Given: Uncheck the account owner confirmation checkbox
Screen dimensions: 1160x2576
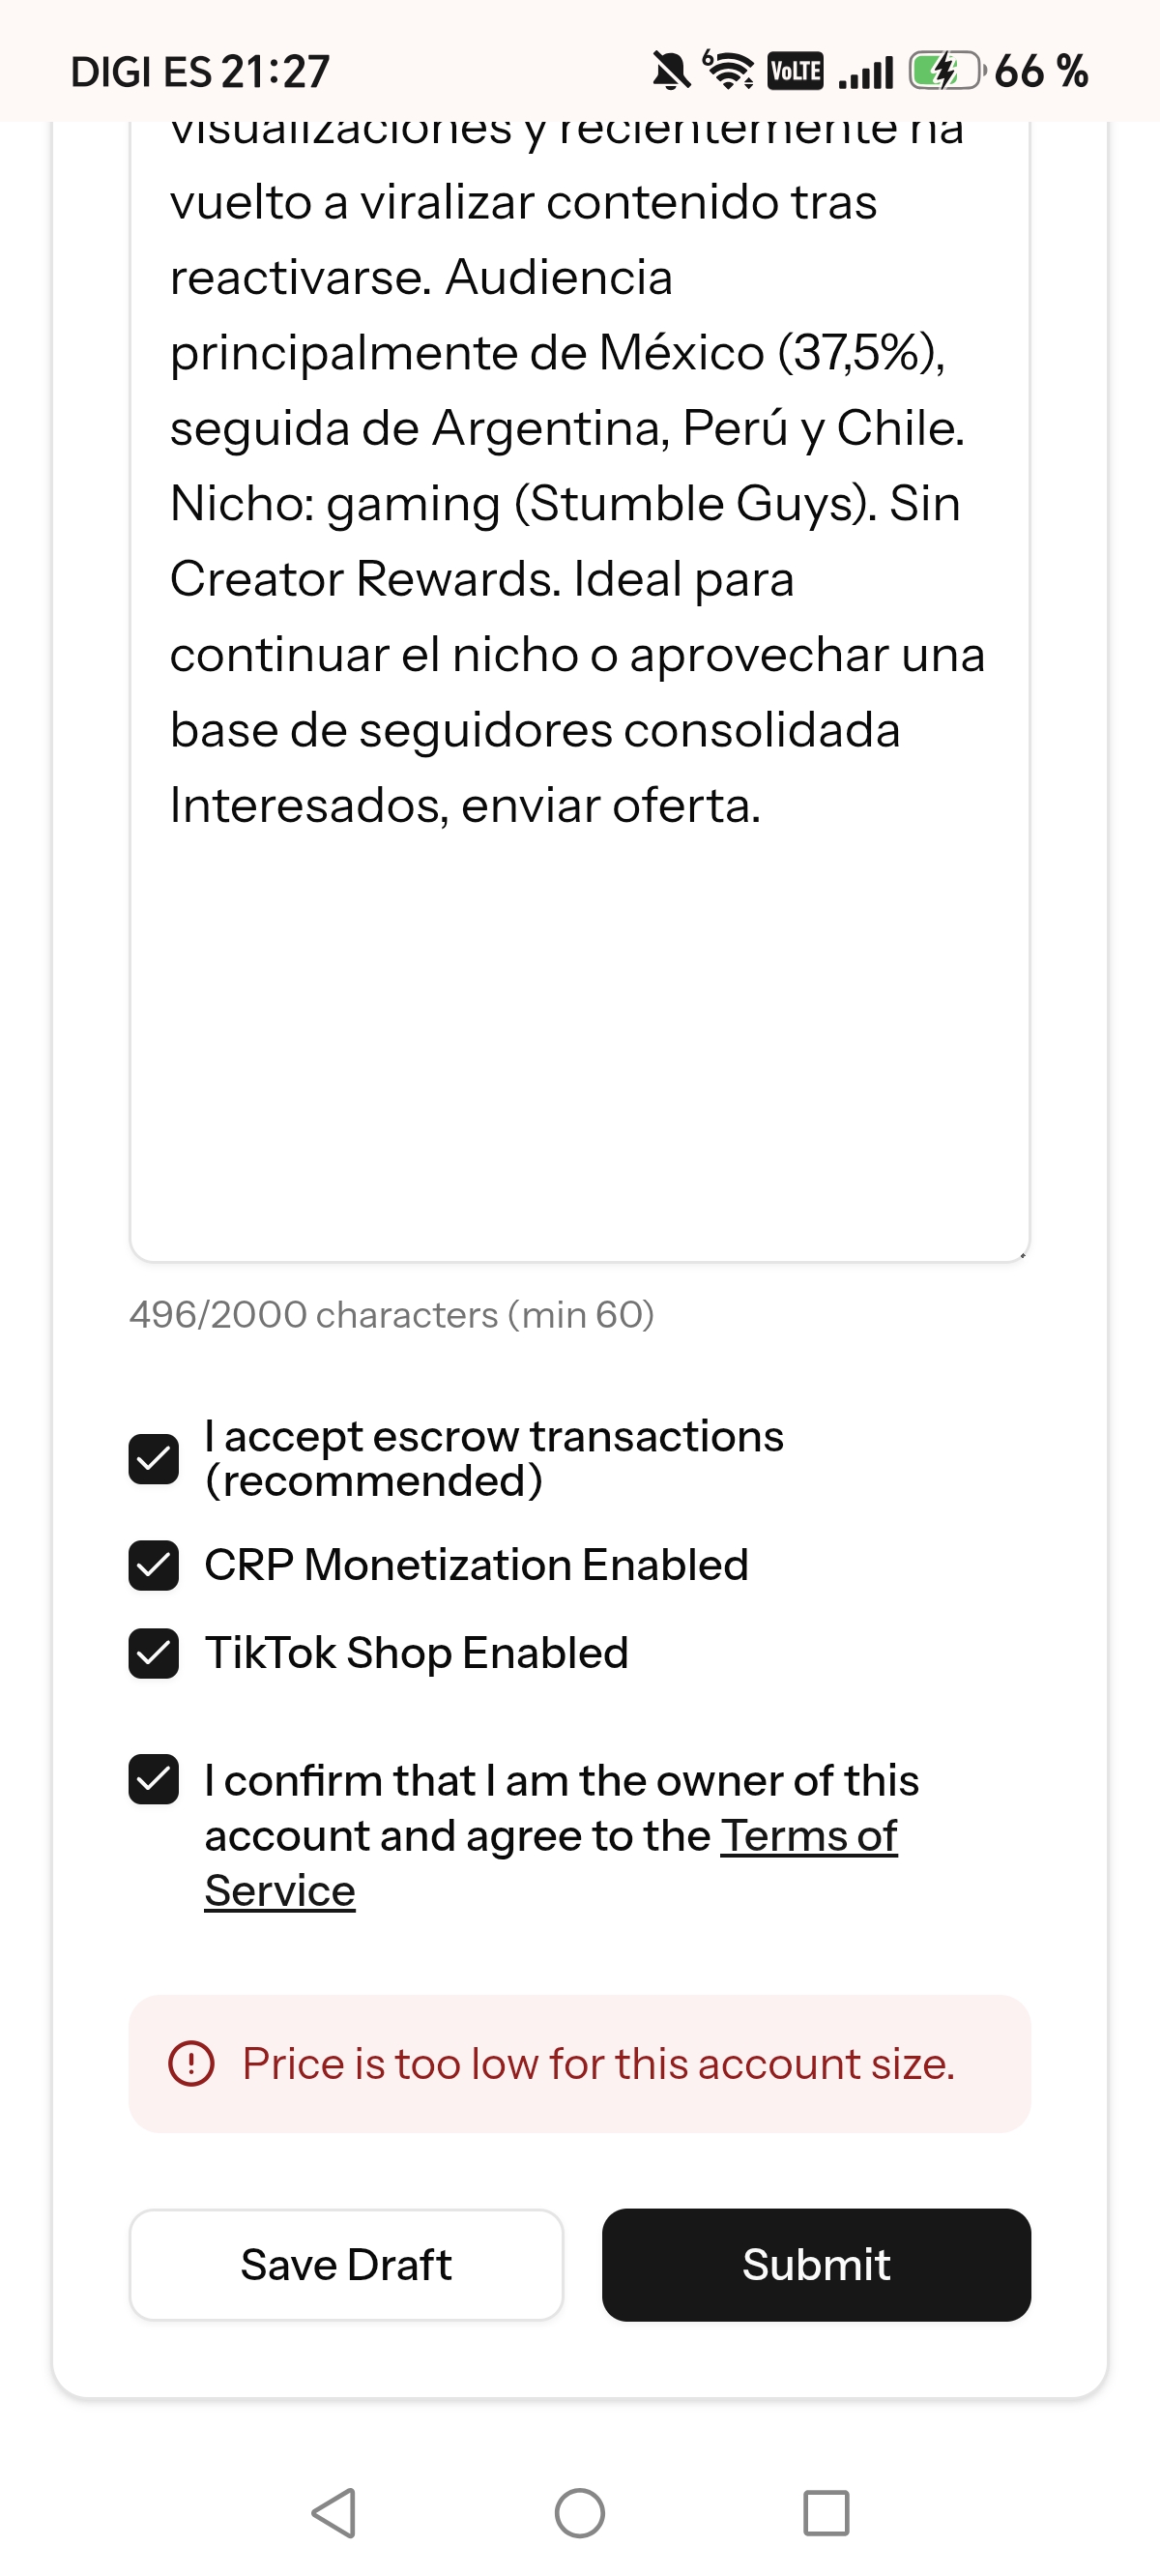Looking at the screenshot, I should tap(154, 1780).
